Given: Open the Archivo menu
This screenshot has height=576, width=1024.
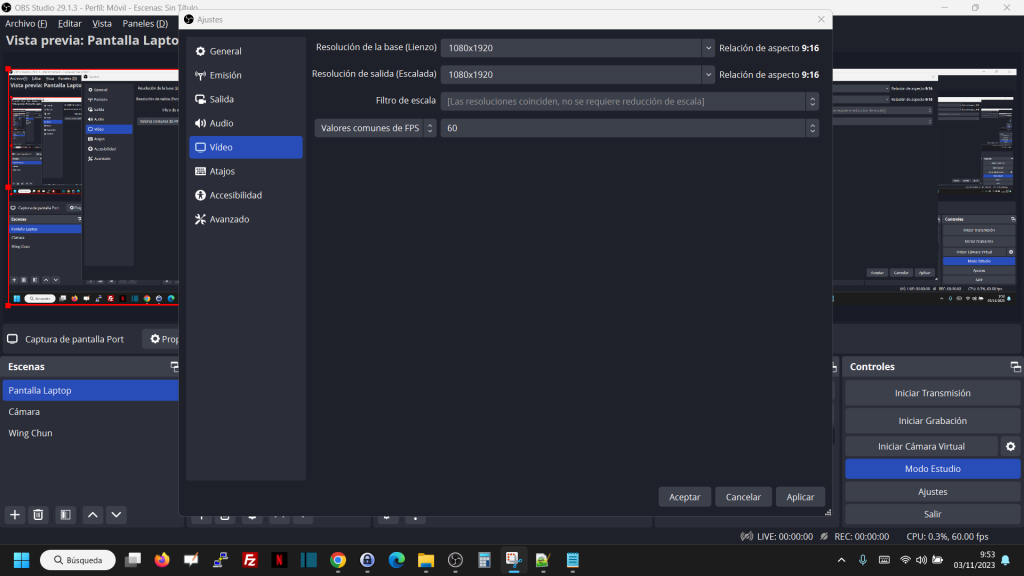Looking at the screenshot, I should (26, 24).
